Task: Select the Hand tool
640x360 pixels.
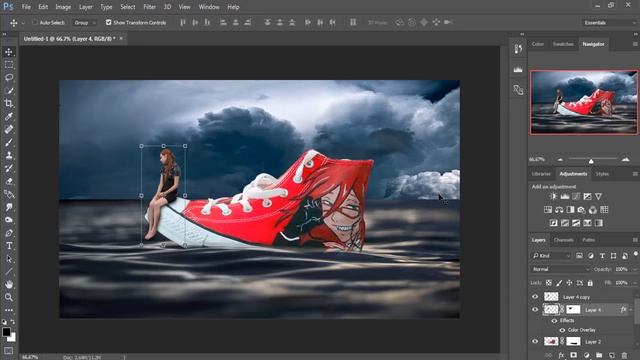Action: point(9,284)
